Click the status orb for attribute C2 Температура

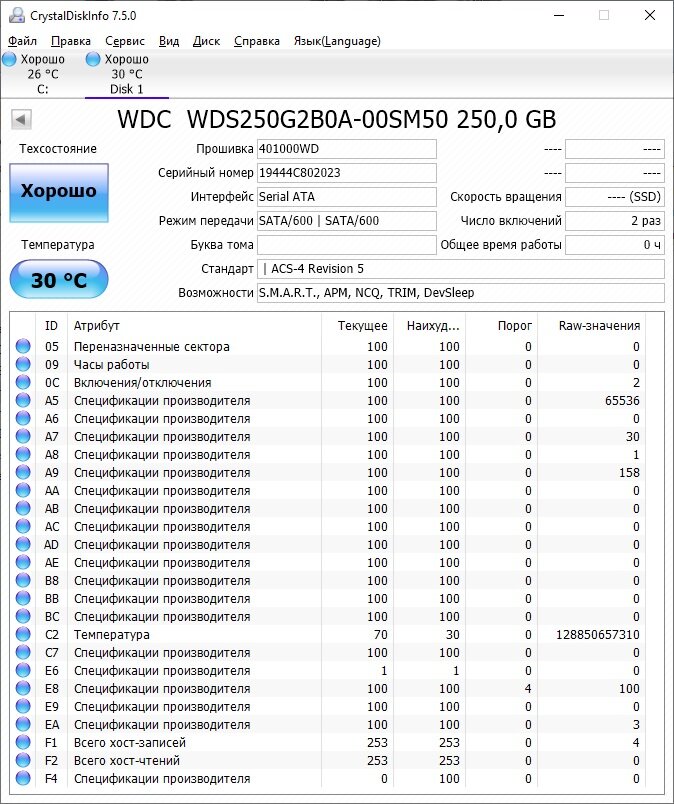pos(23,634)
